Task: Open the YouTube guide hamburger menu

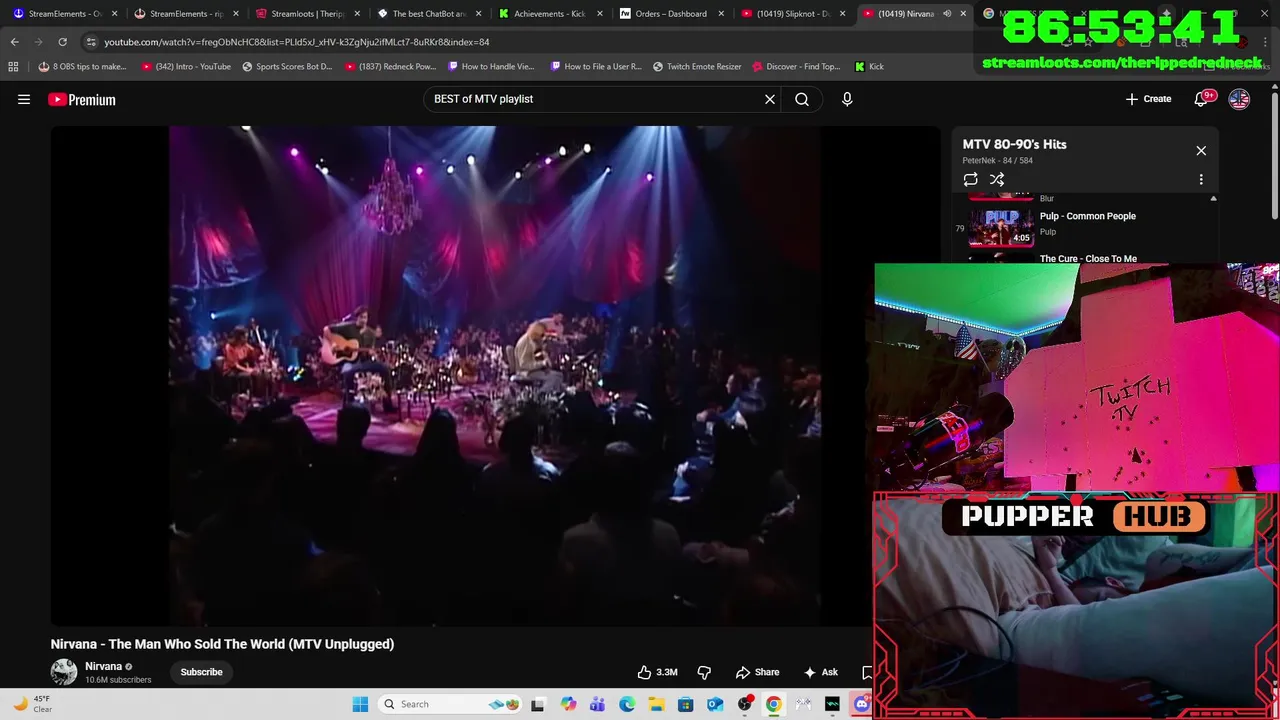Action: tap(24, 99)
